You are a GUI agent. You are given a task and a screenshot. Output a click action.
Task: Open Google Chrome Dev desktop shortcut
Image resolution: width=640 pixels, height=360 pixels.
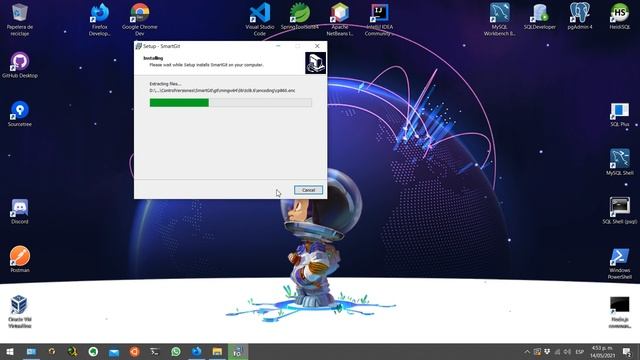point(140,20)
